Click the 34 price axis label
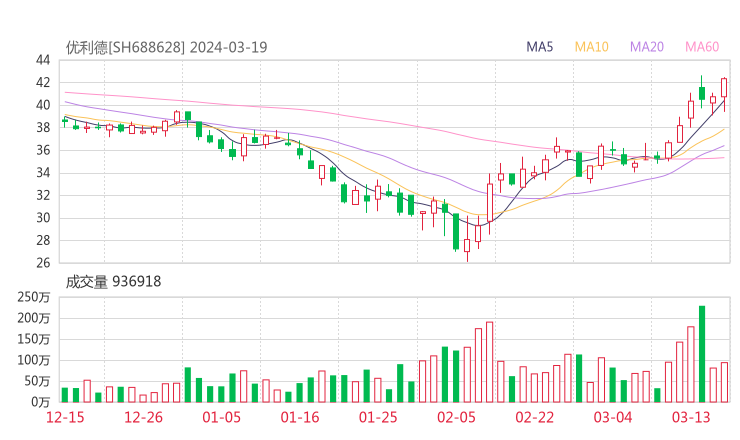 (43, 173)
